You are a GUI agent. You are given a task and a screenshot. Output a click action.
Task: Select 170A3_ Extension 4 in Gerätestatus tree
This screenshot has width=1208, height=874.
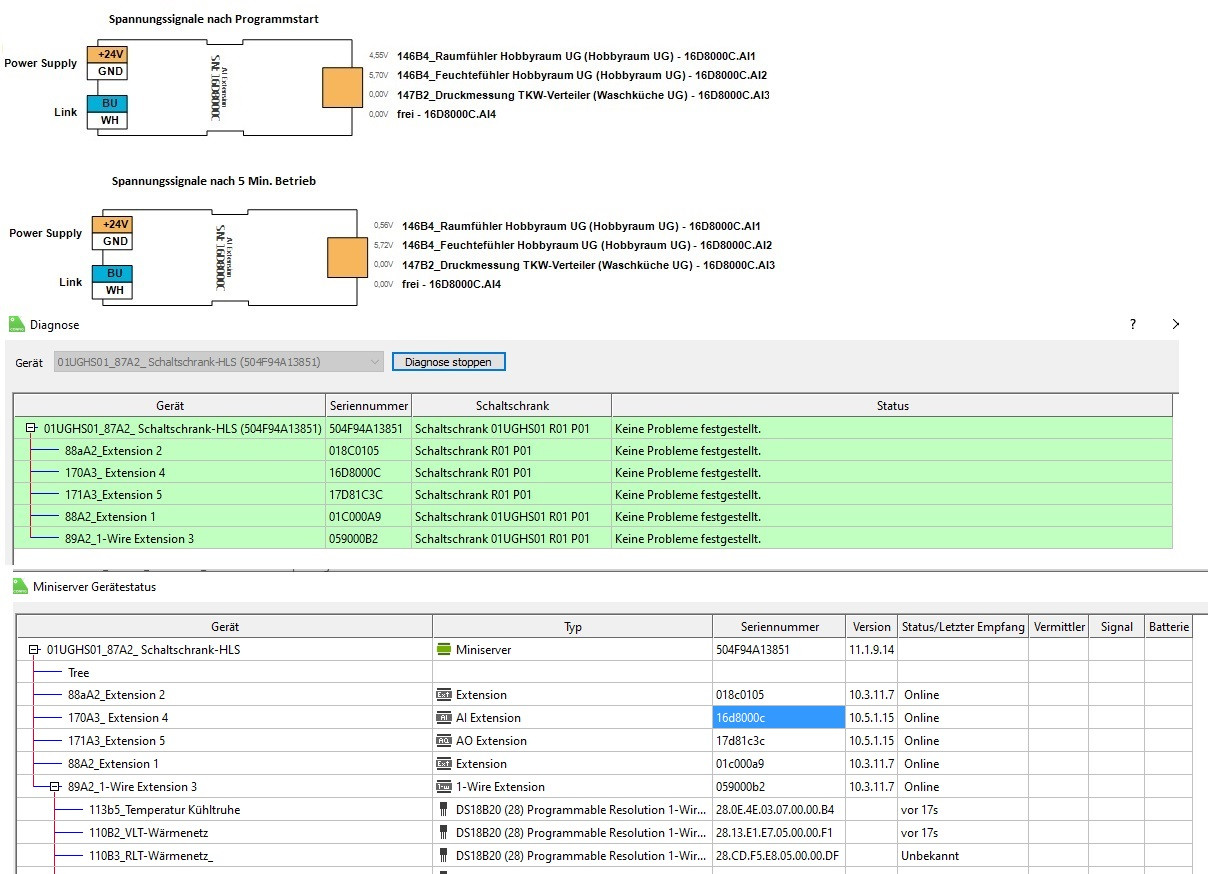click(x=118, y=718)
